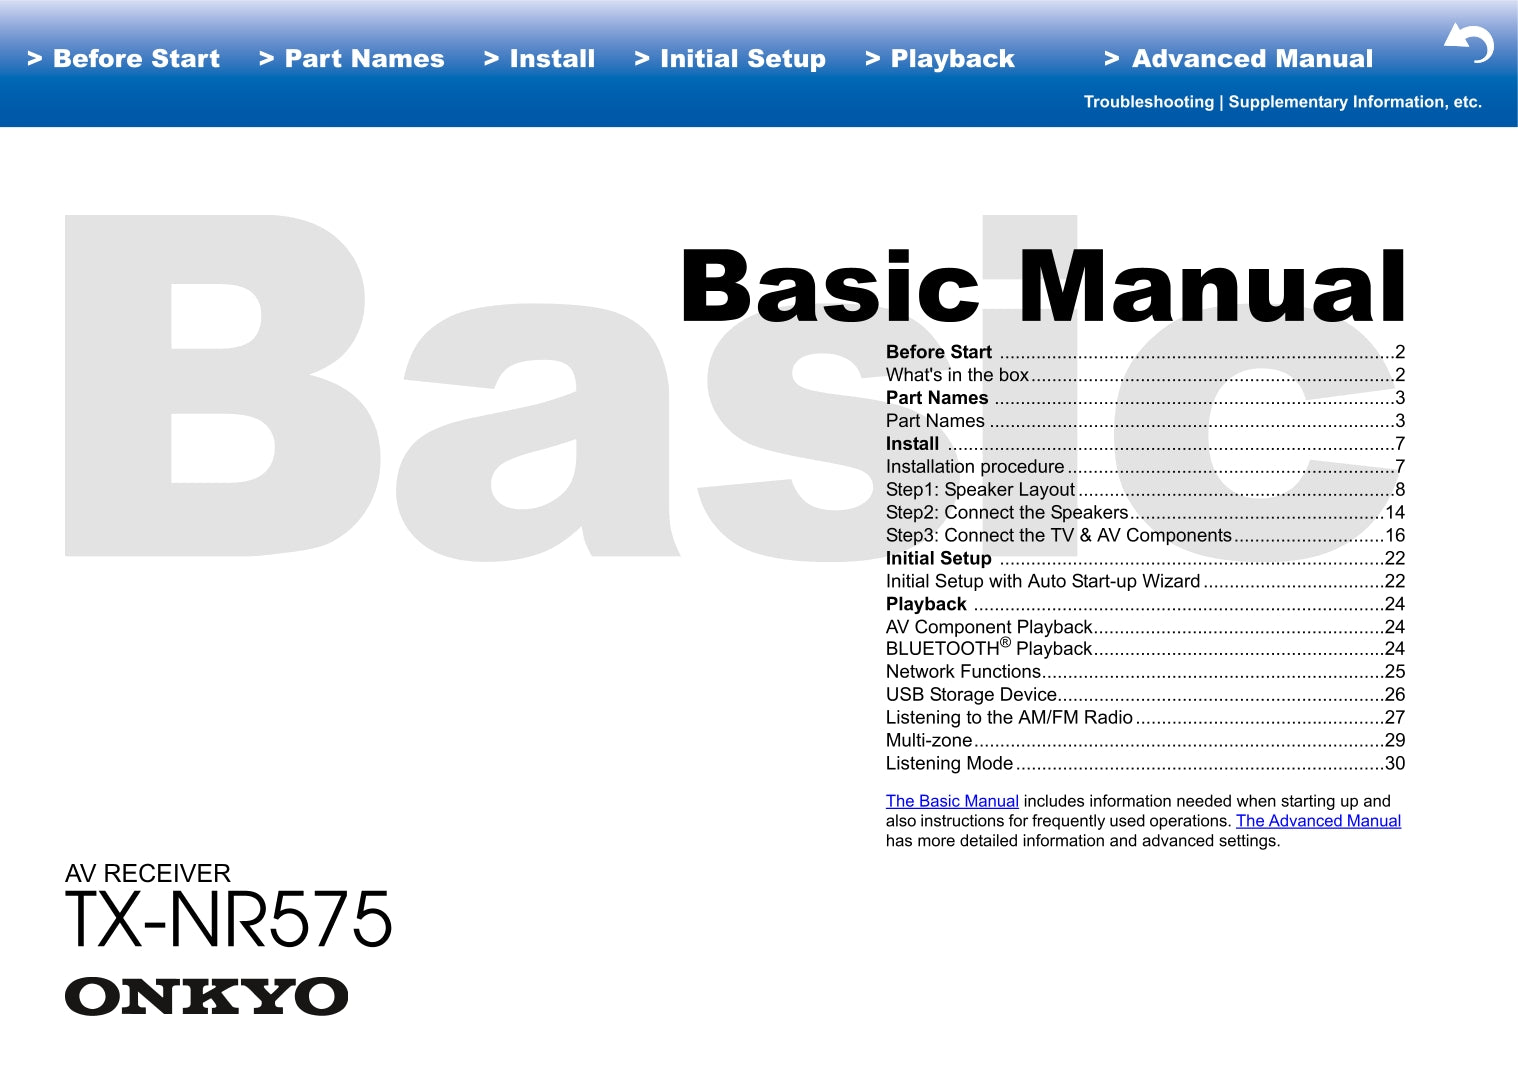This screenshot has height=1075, width=1518.
Task: Open the Initial Setup header tab
Action: (x=731, y=59)
